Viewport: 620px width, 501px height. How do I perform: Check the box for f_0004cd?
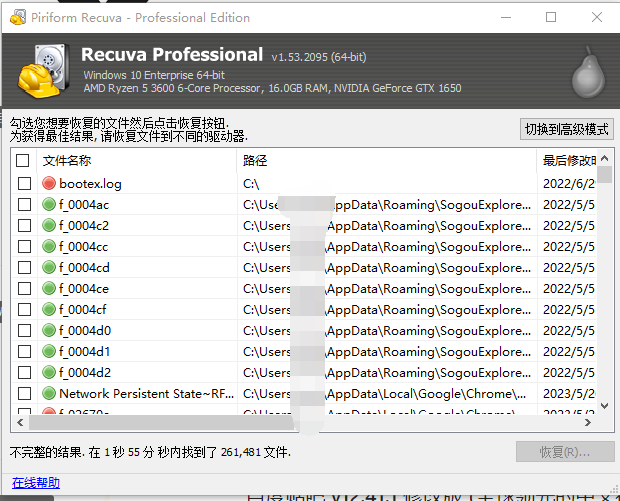click(25, 267)
